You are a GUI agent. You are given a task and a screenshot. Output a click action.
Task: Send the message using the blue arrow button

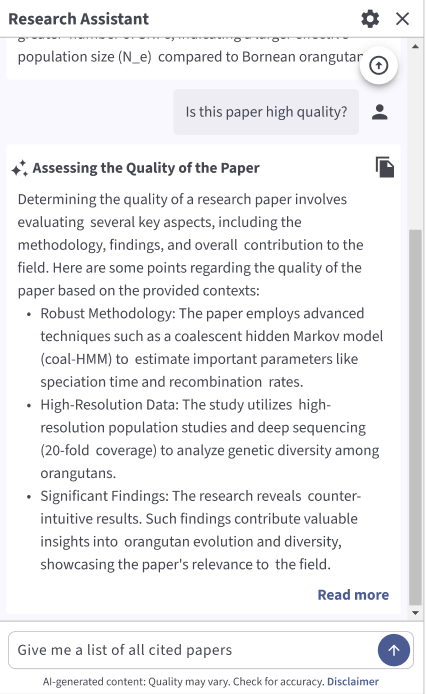(x=394, y=650)
